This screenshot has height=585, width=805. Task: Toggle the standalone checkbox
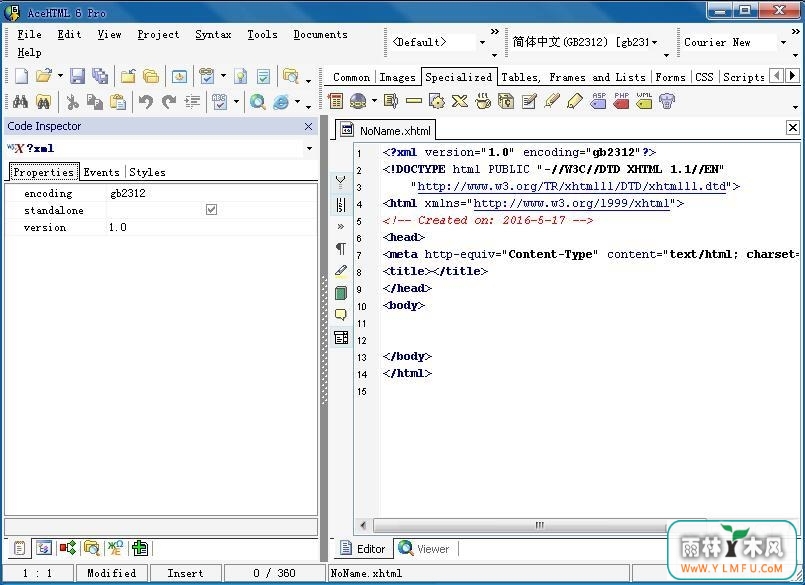[211, 210]
